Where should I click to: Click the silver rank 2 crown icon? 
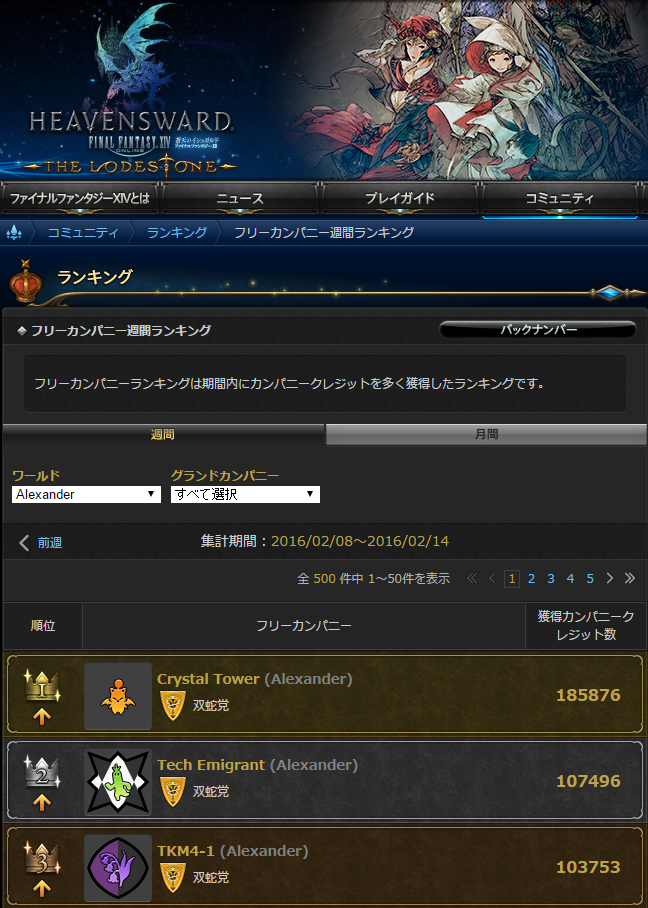click(42, 772)
